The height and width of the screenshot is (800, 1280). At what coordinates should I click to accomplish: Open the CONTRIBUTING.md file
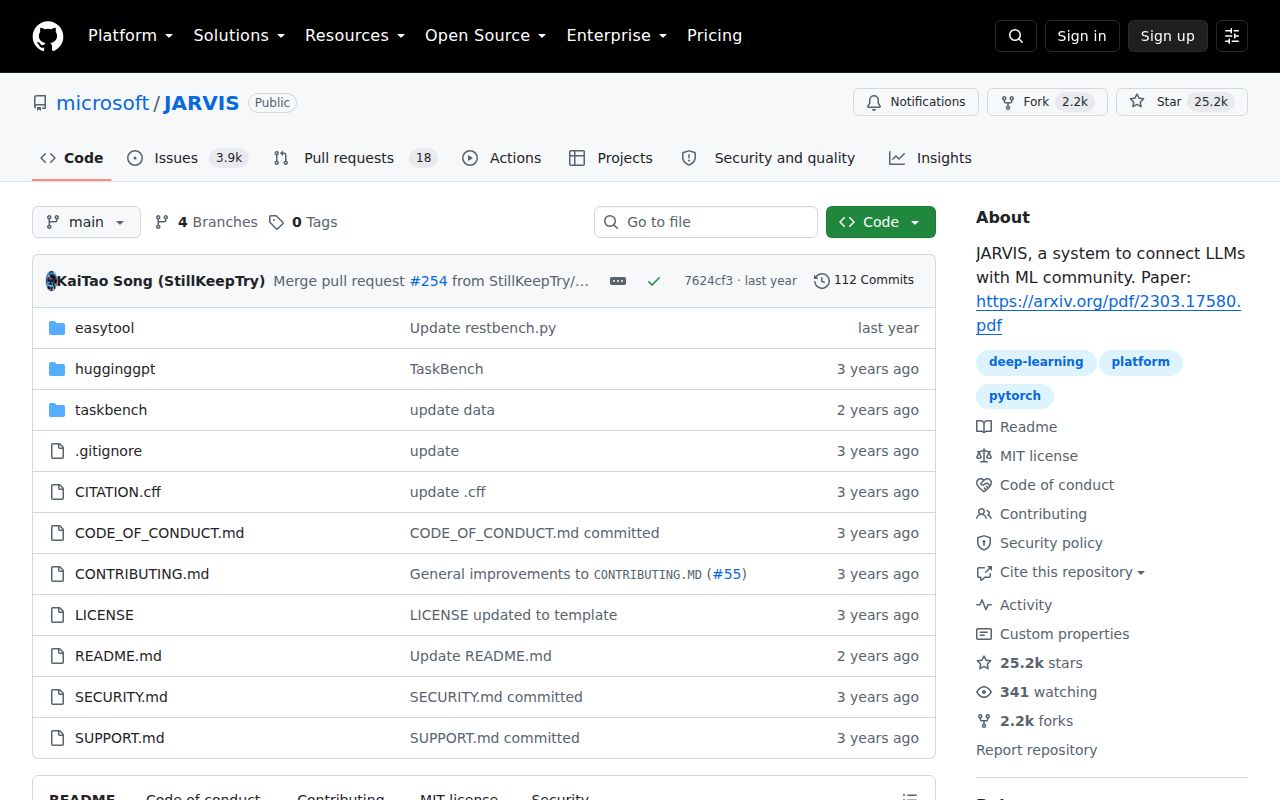tap(142, 574)
